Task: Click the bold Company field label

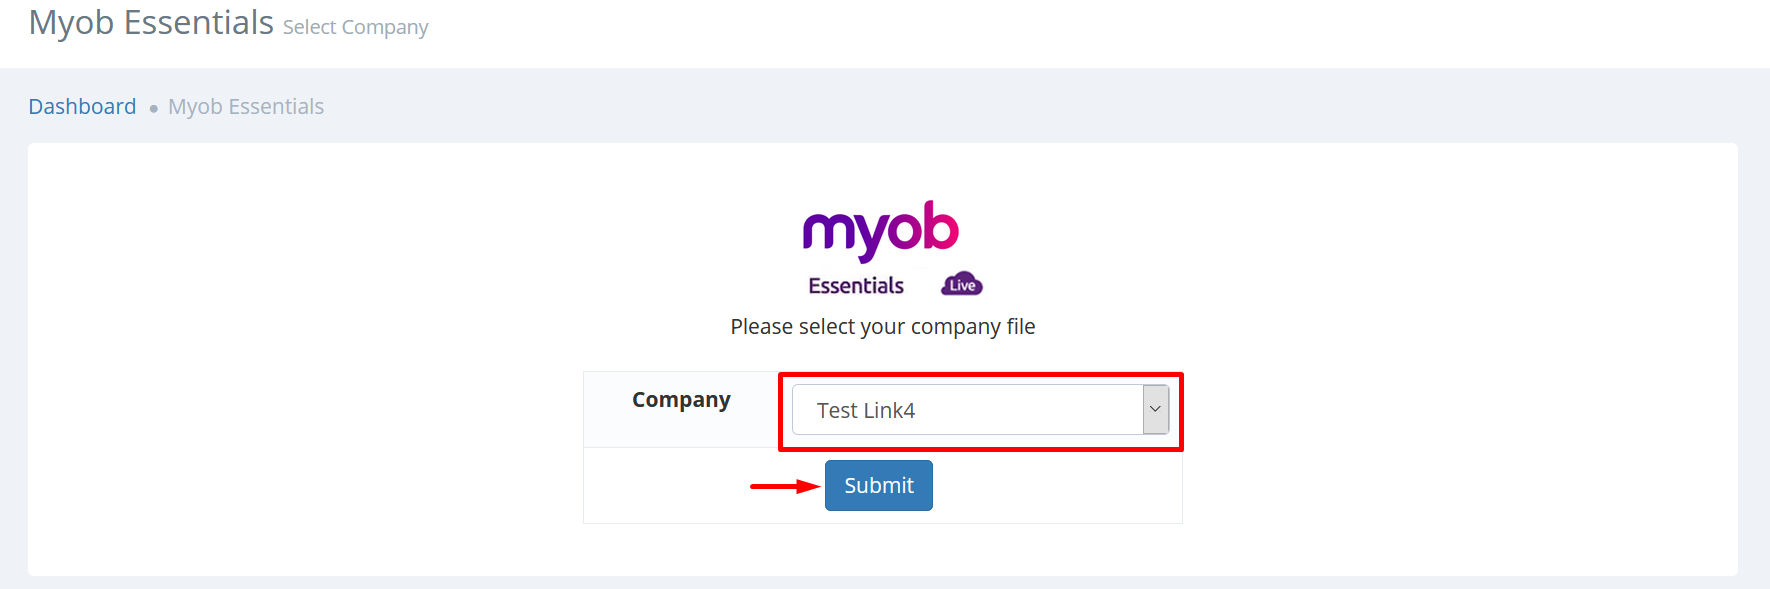Action: pyautogui.click(x=681, y=400)
